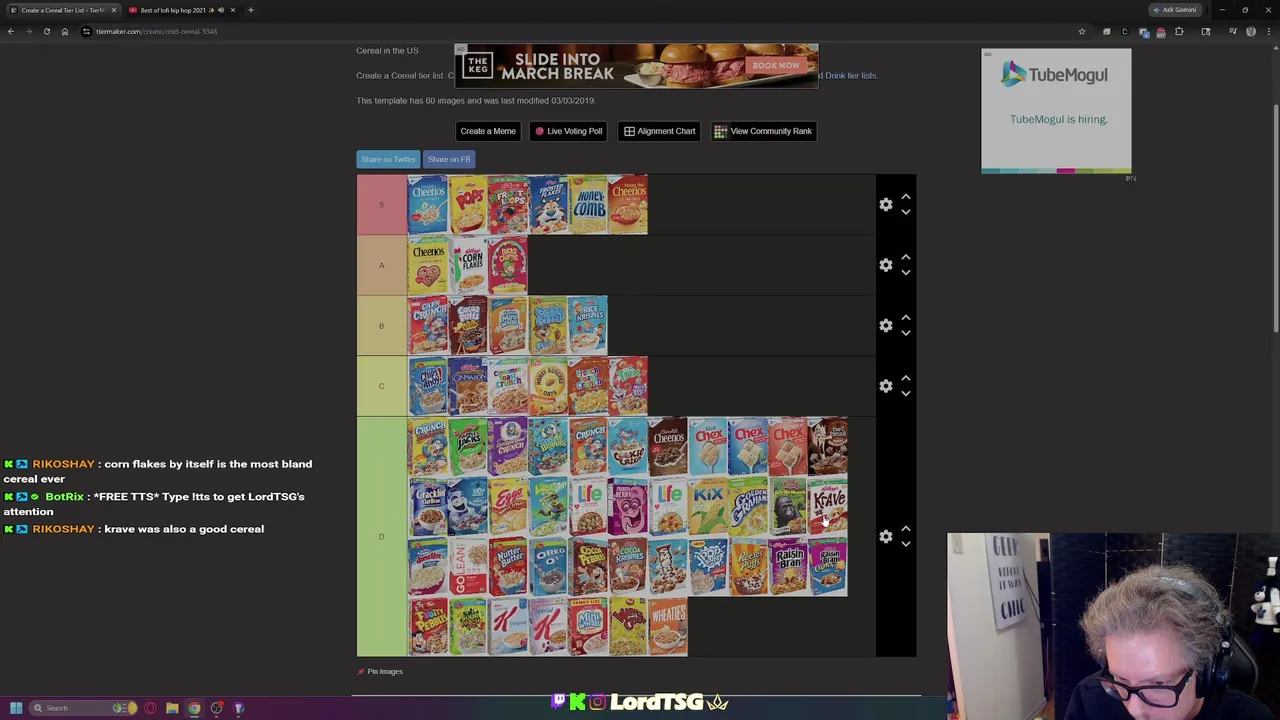Open the Alignment Chart
Viewport: 1280px width, 720px height.
pos(659,131)
